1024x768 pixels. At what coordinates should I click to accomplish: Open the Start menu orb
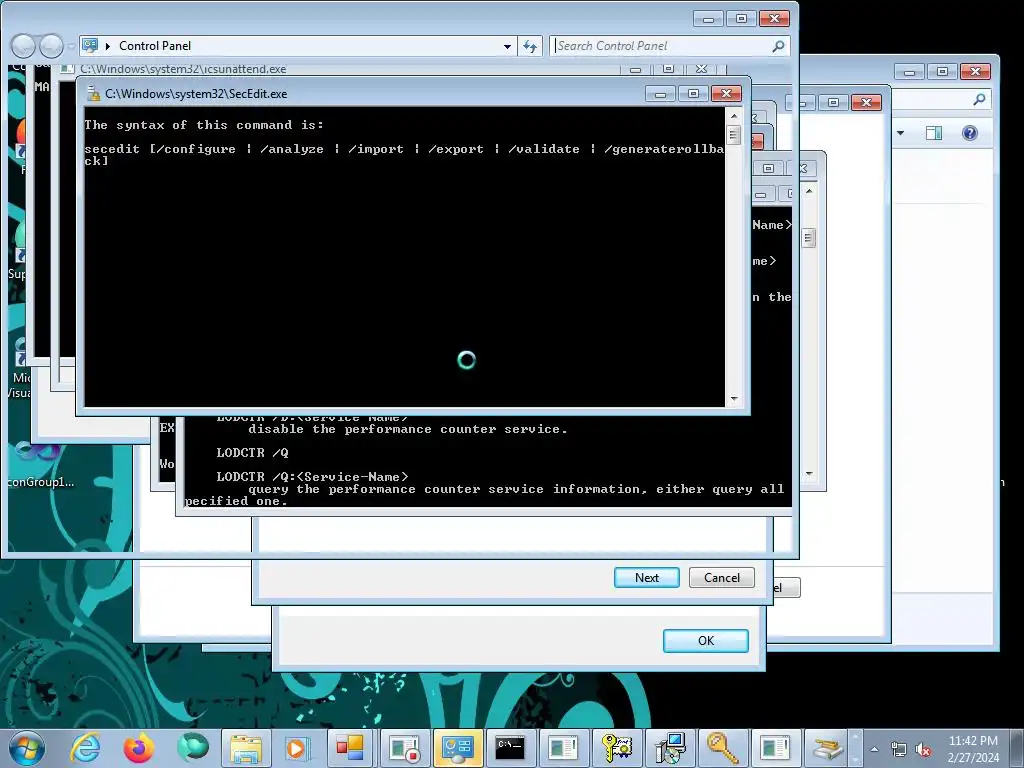[27, 748]
